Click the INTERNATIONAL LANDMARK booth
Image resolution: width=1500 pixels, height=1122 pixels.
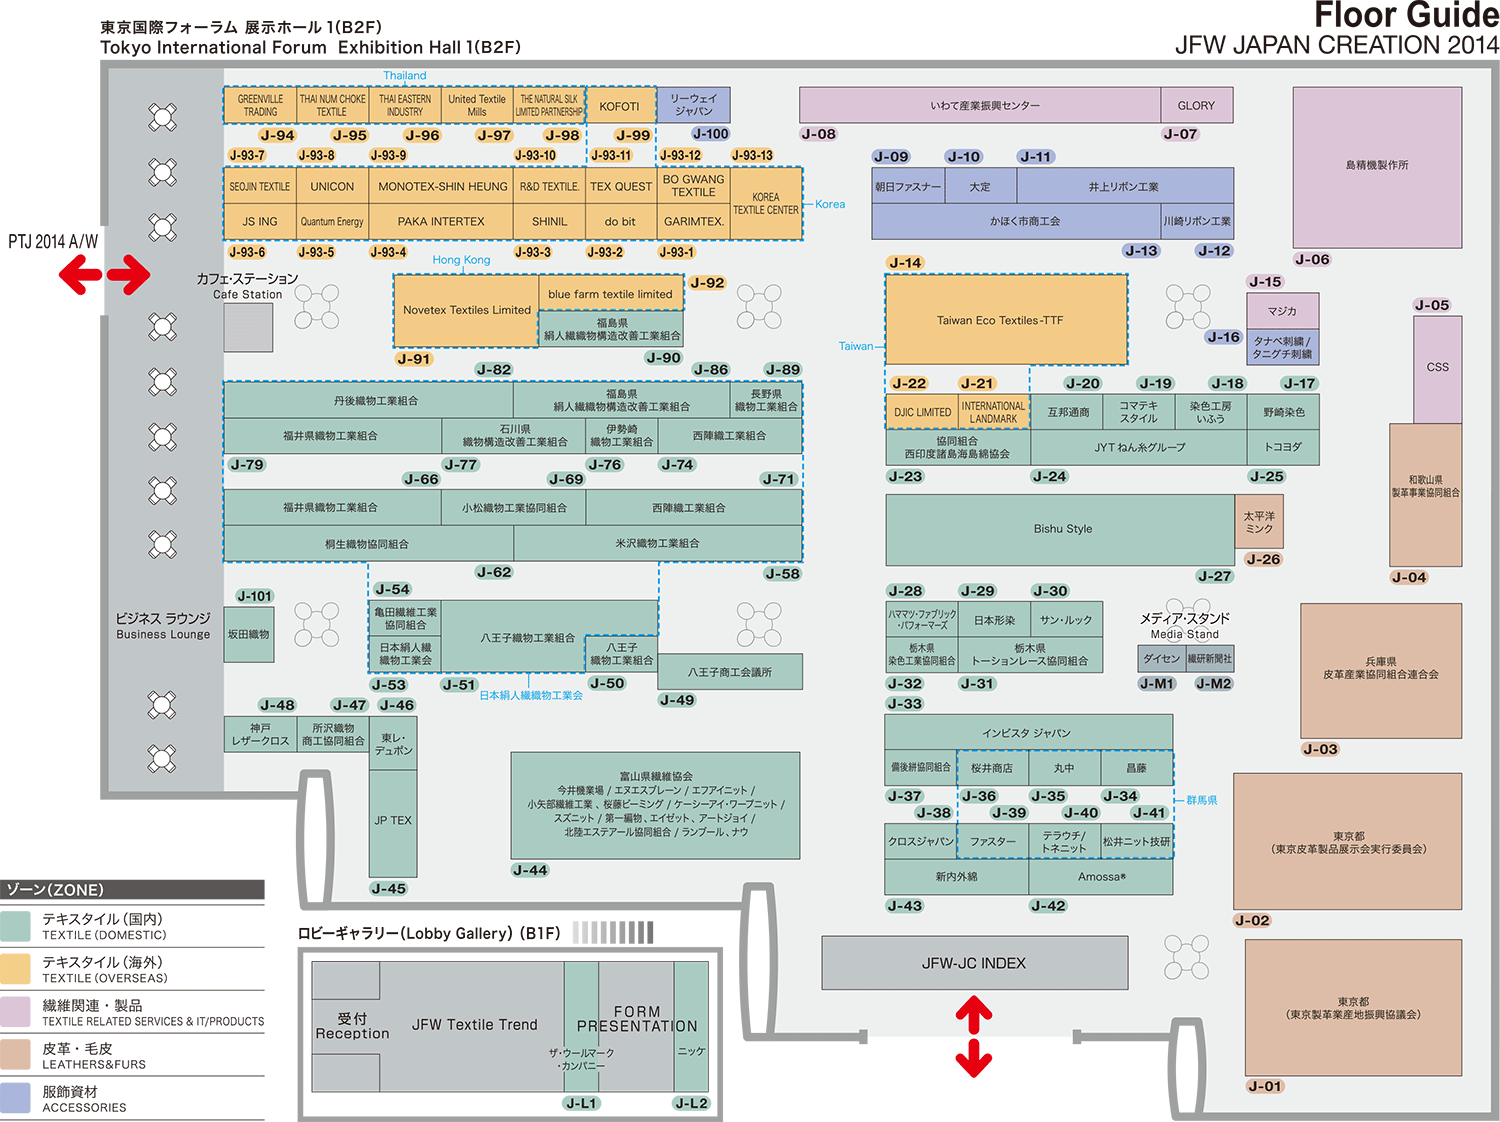993,412
